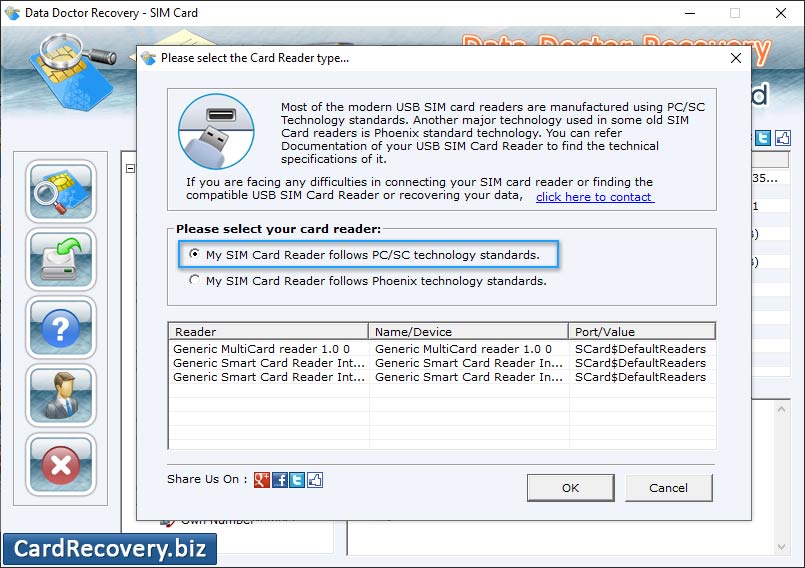Select the 'SCard$DefaultReaders' port value in first row
The height and width of the screenshot is (568, 805).
point(640,349)
